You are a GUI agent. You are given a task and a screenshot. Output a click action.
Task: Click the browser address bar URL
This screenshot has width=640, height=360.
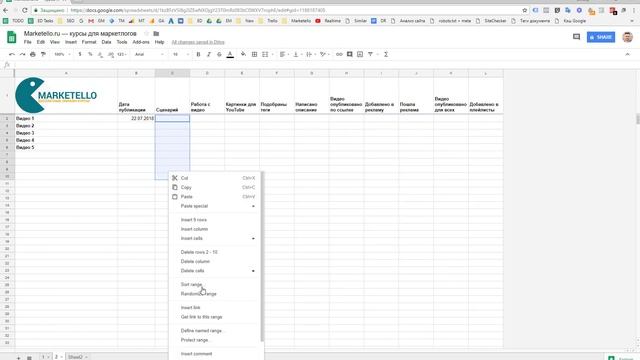coord(198,10)
